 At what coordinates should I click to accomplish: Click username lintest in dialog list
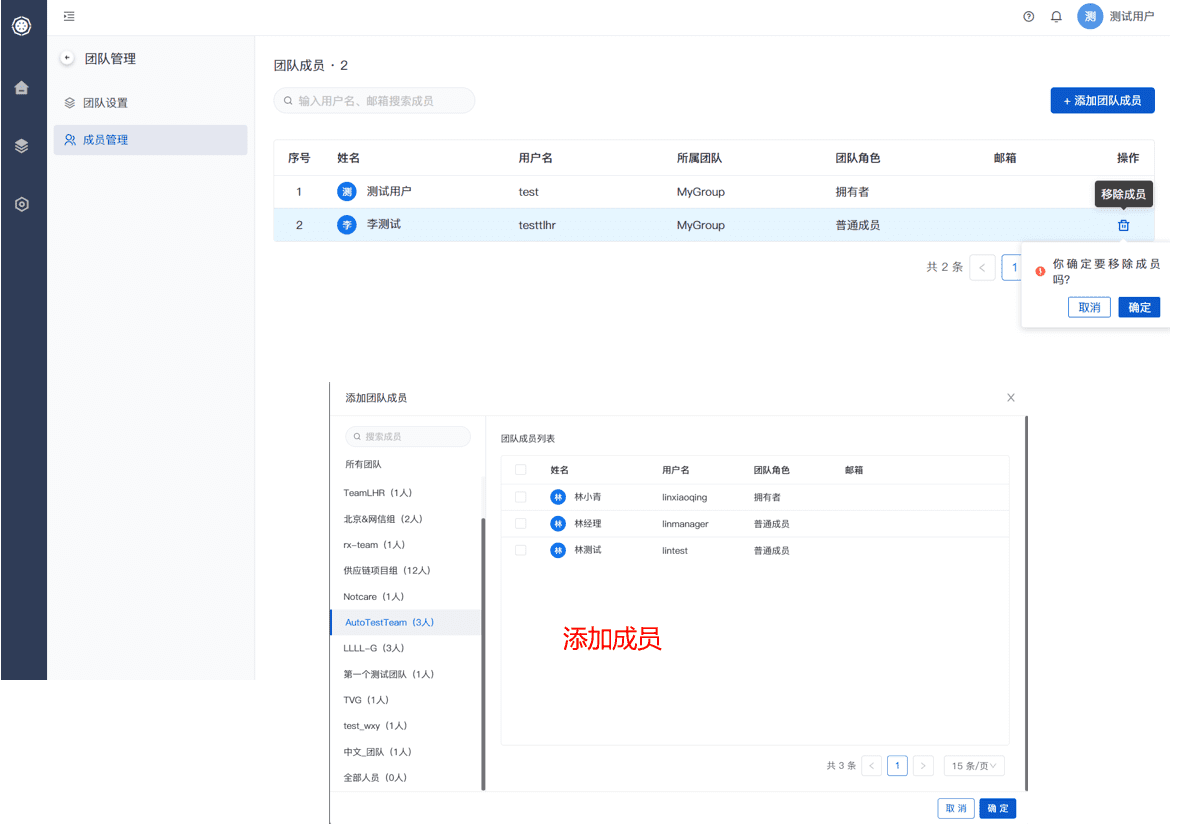(x=674, y=550)
